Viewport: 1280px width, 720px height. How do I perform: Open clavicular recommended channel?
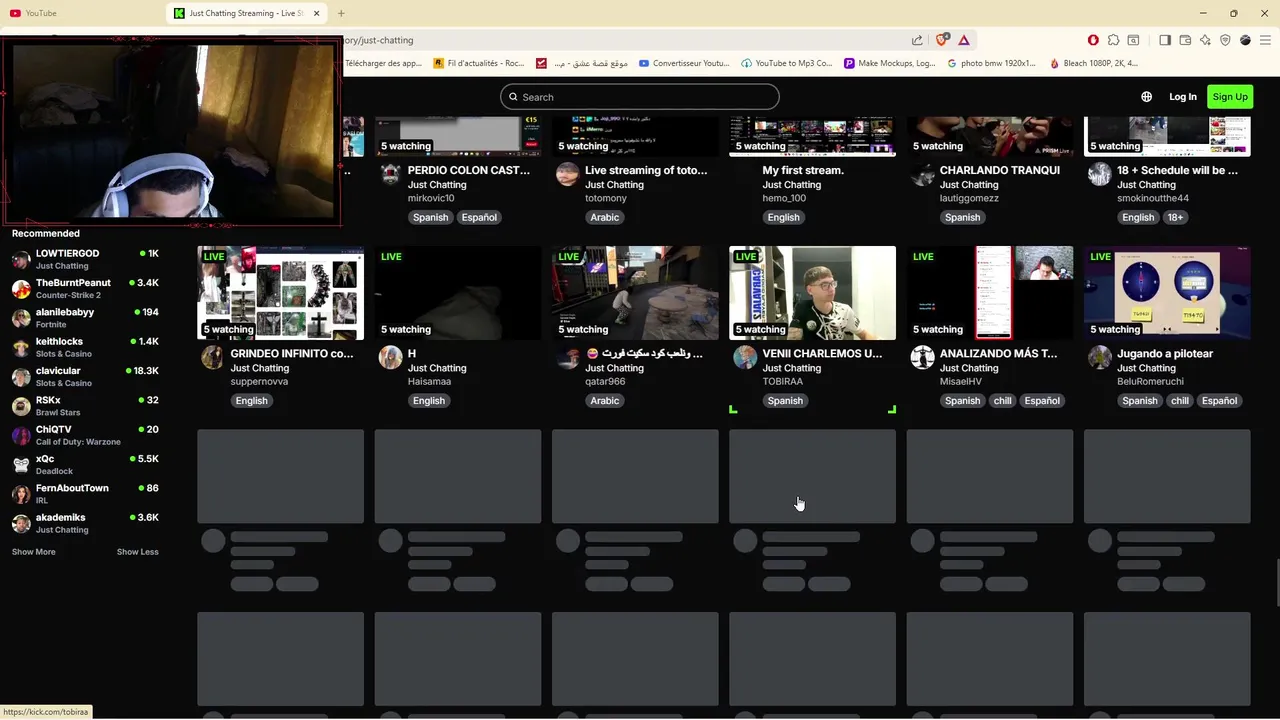85,377
